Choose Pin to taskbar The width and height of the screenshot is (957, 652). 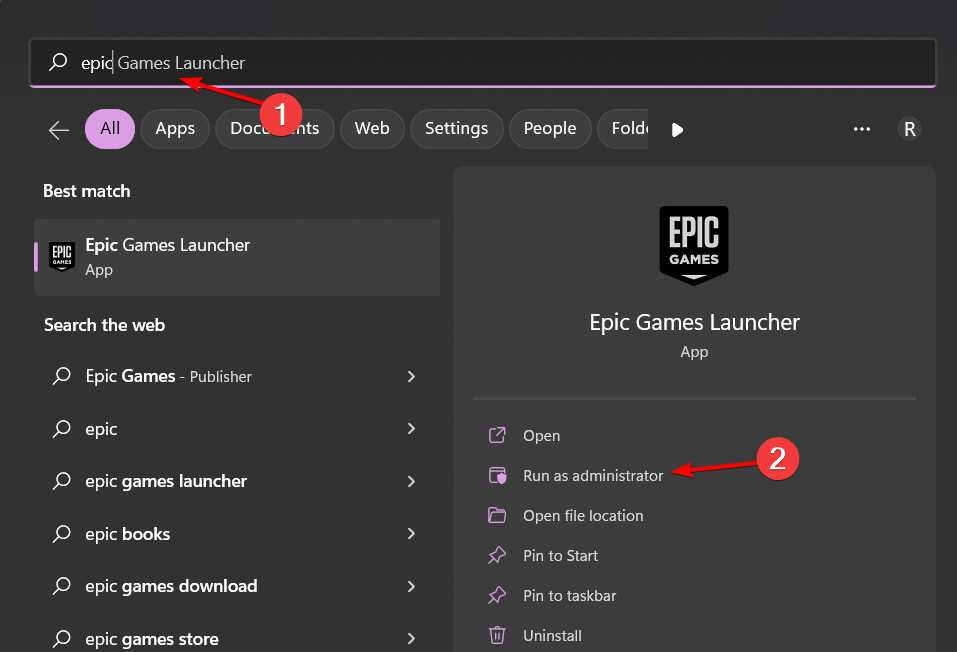[569, 596]
